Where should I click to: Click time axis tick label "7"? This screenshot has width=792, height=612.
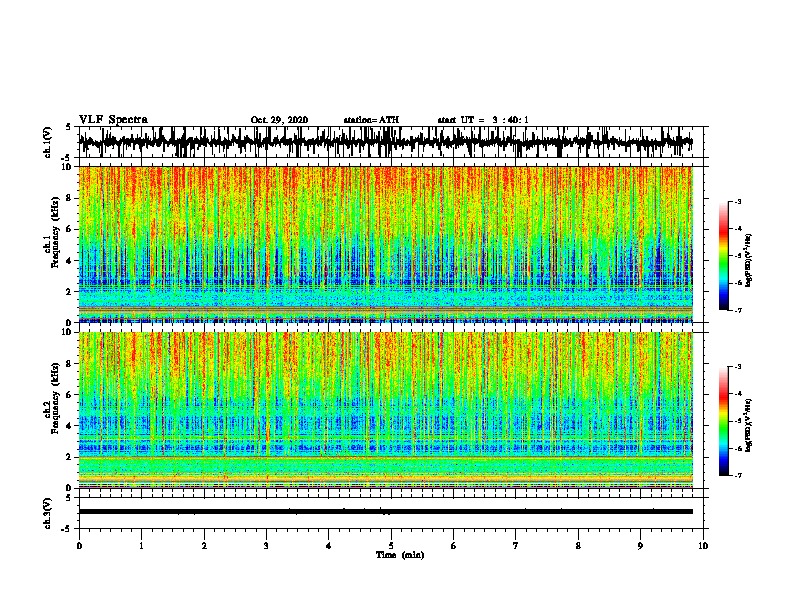click(516, 546)
